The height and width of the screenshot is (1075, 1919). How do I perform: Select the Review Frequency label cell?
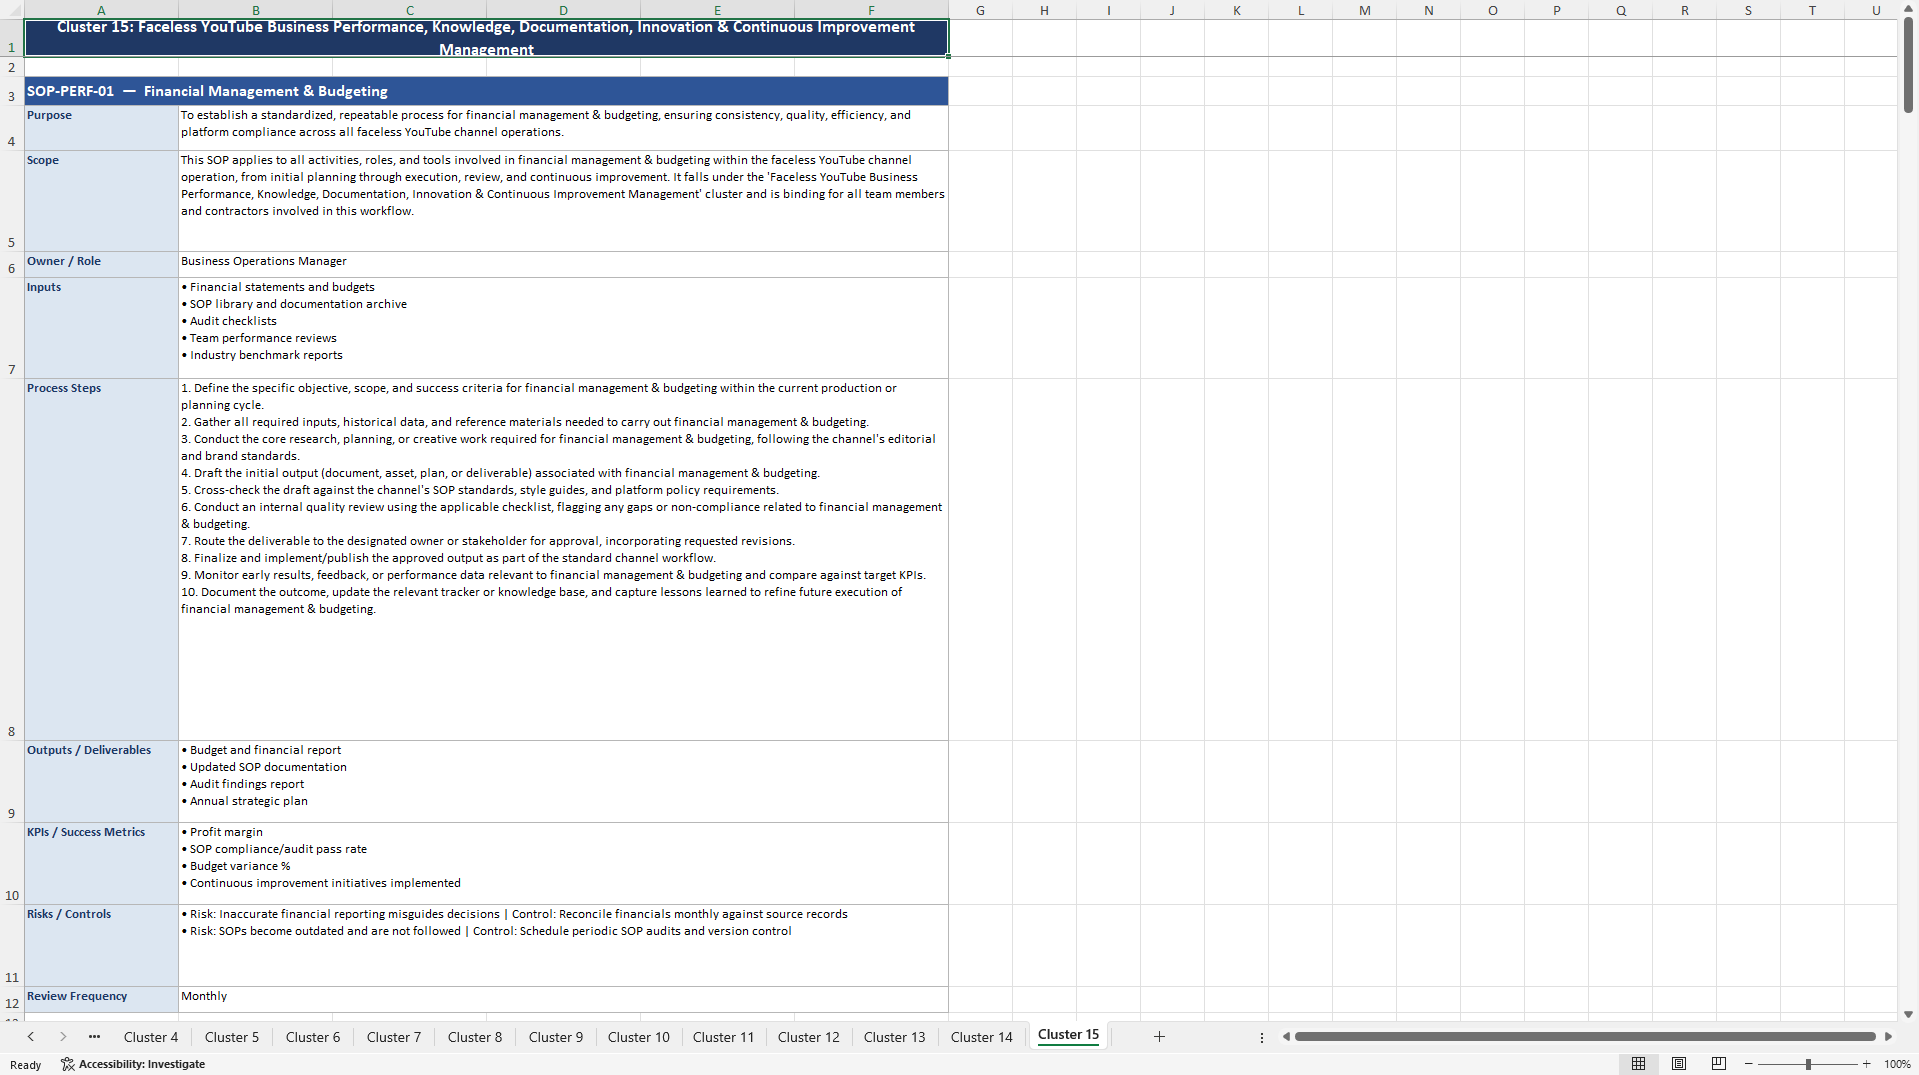coord(101,1000)
